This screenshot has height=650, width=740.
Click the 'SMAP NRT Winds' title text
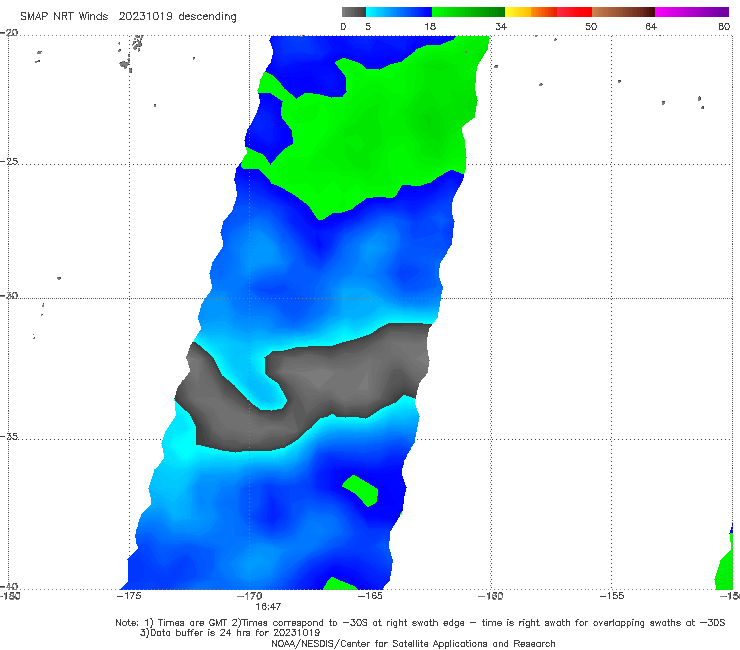click(x=64, y=17)
